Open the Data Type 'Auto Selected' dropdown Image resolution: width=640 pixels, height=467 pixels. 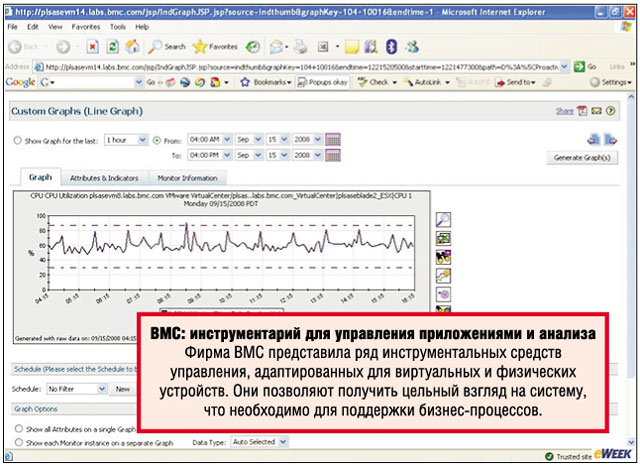(x=259, y=442)
